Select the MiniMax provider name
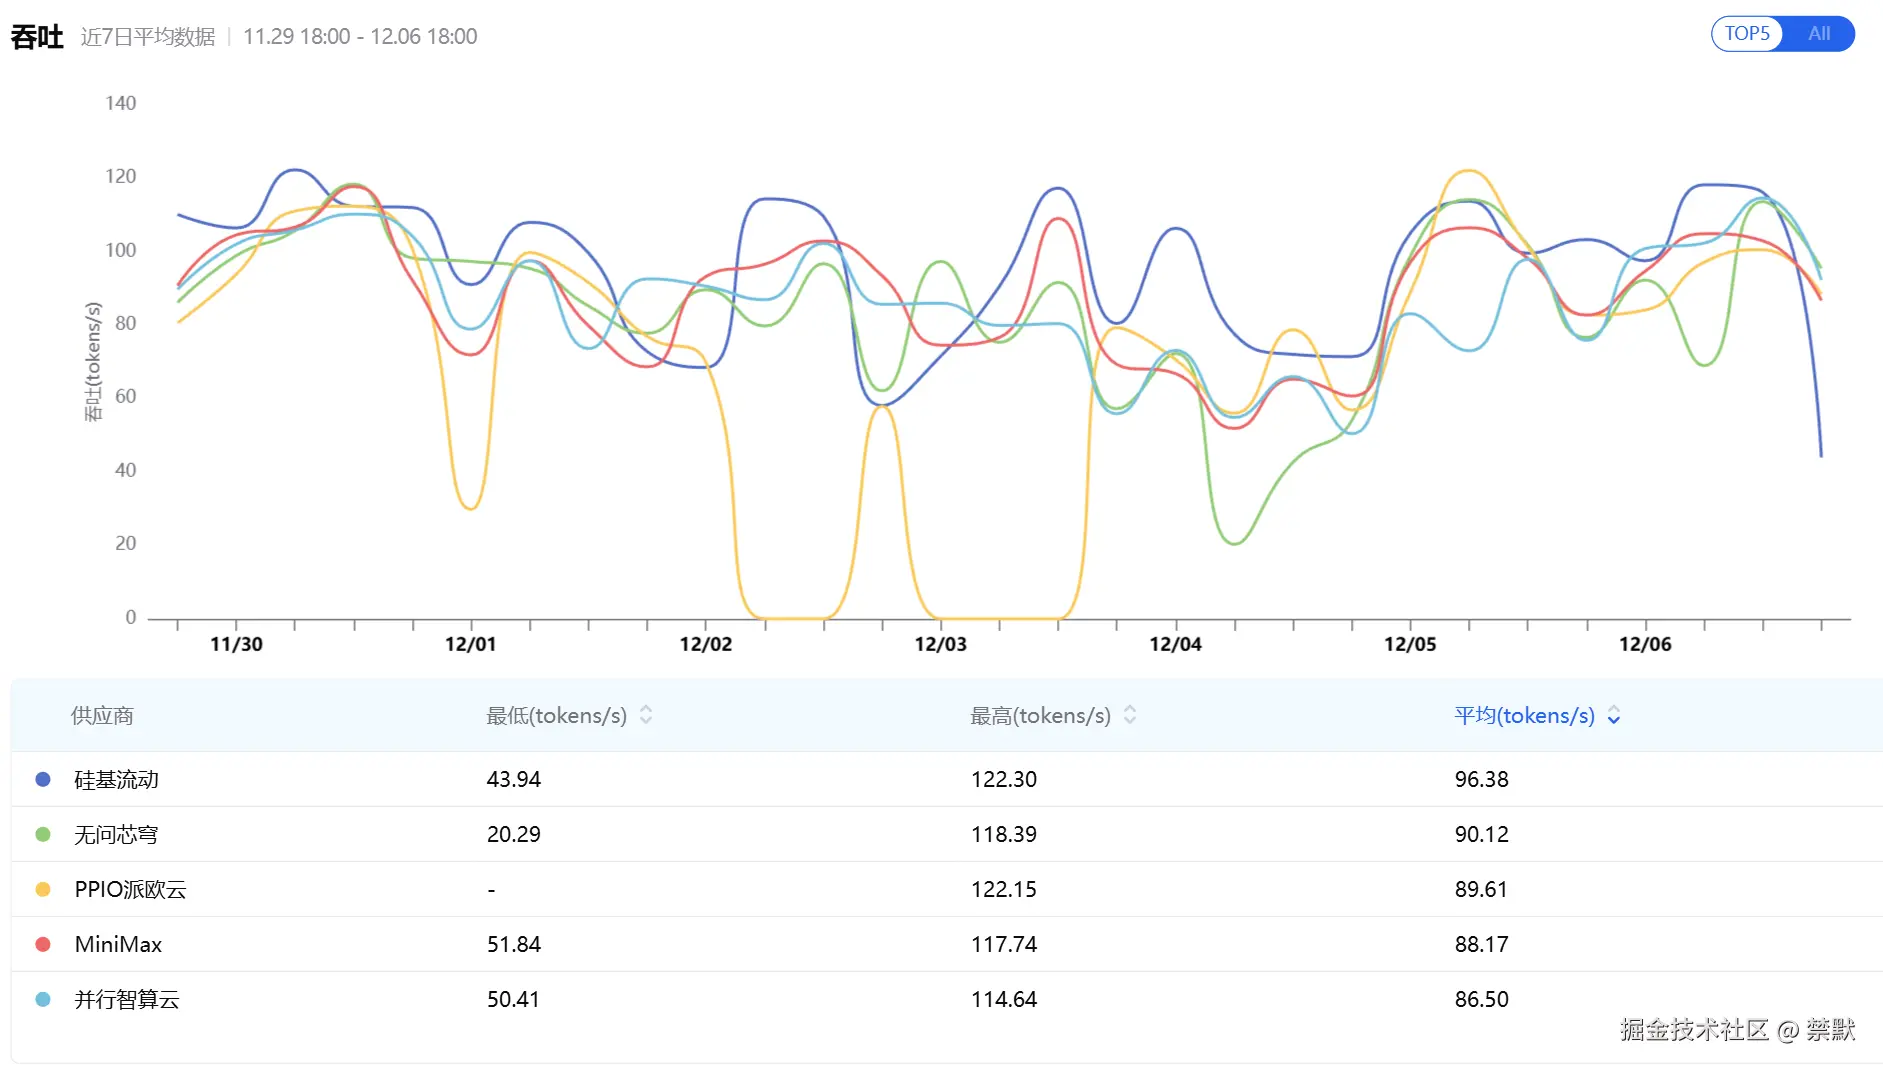This screenshot has width=1883, height=1071. pos(118,944)
